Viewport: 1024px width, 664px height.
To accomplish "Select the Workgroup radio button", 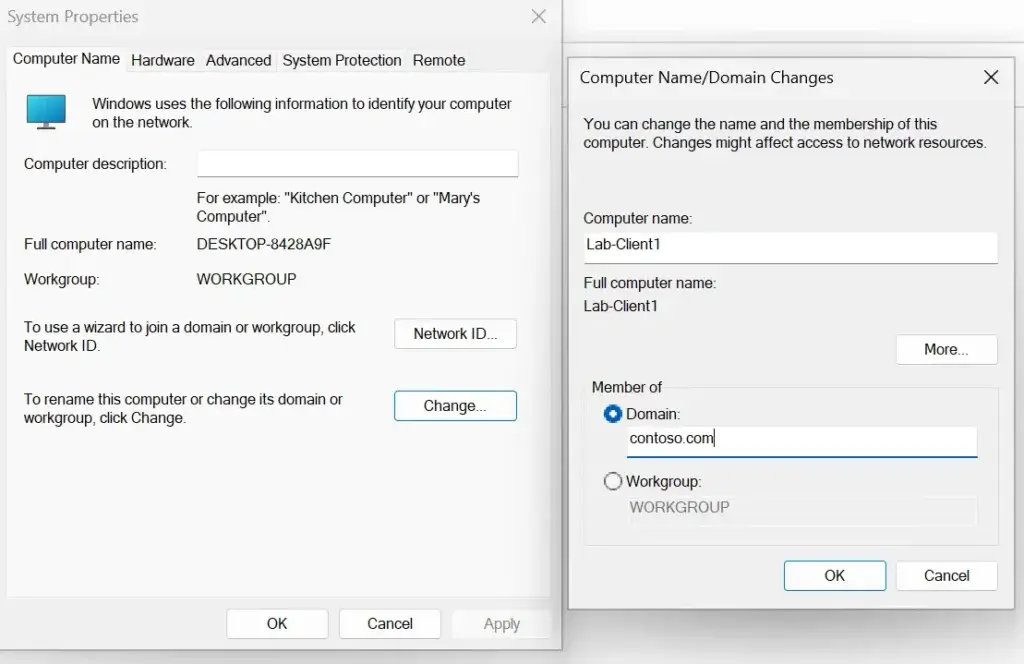I will [613, 481].
